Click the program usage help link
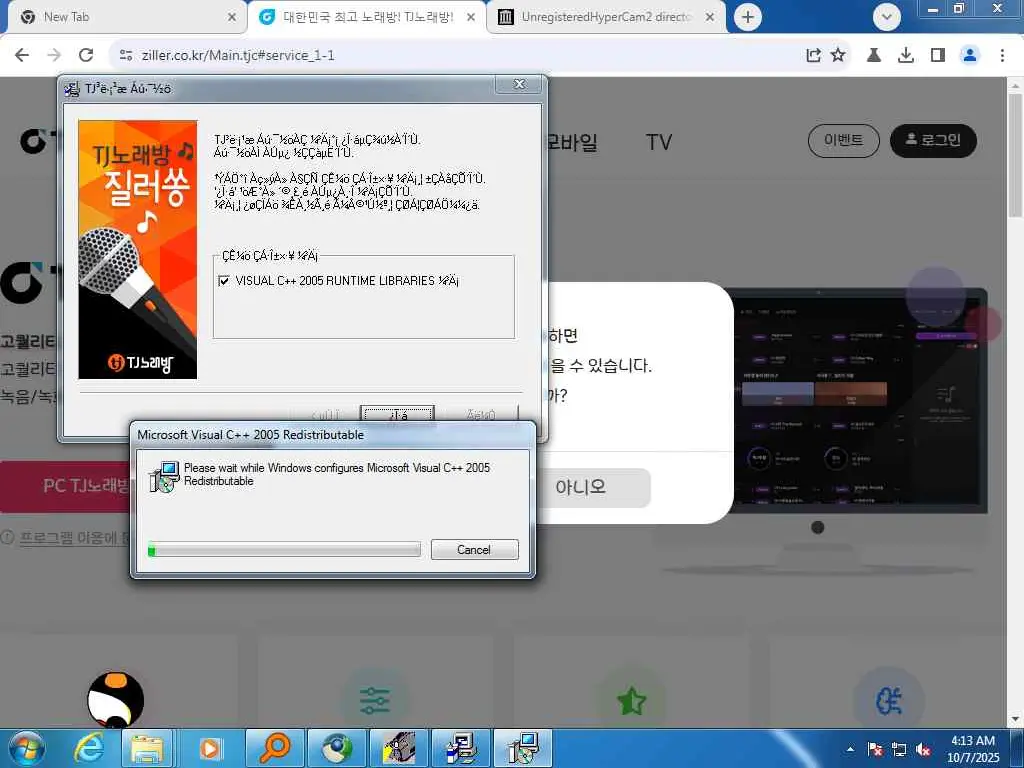The height and width of the screenshot is (768, 1024). pyautogui.click(x=74, y=537)
